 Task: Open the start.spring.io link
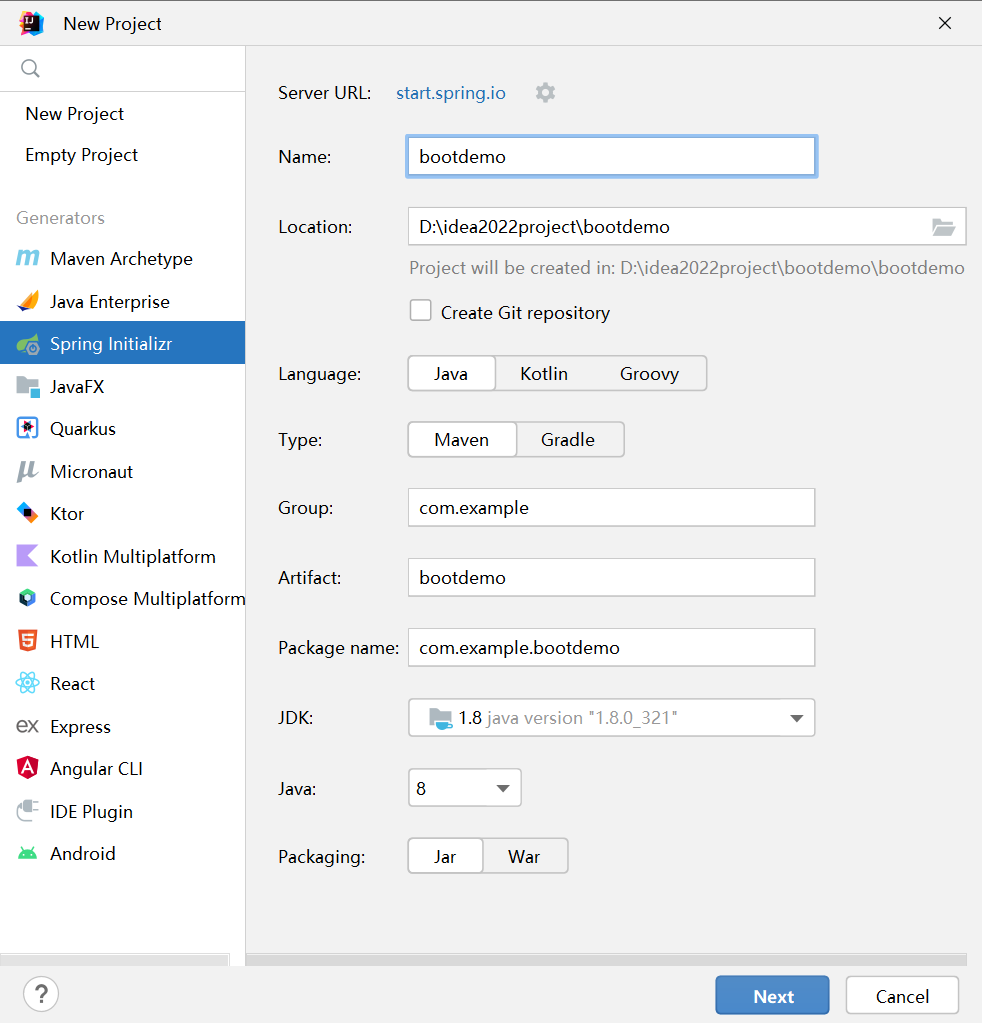451,93
